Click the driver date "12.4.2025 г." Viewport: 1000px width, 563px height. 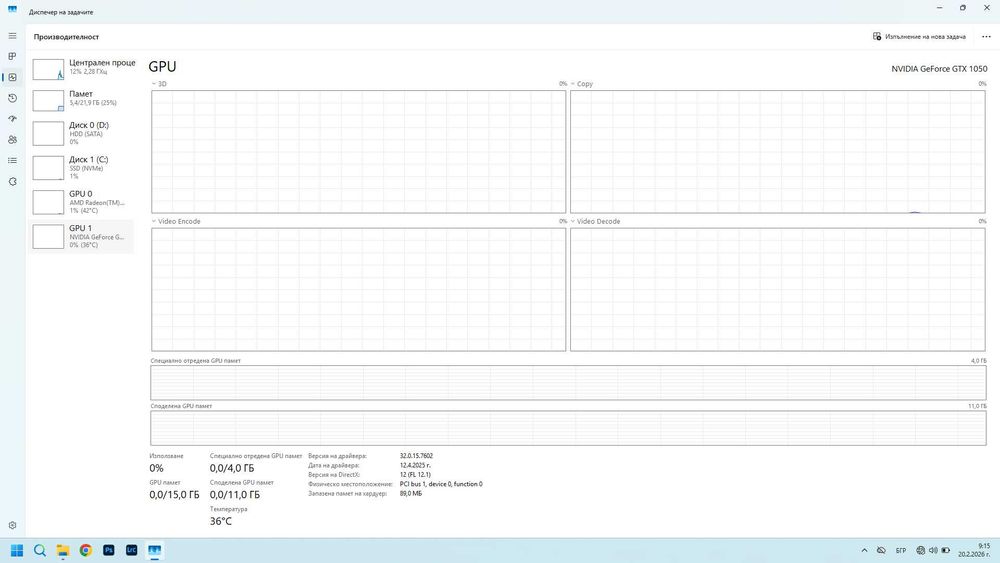coord(415,465)
